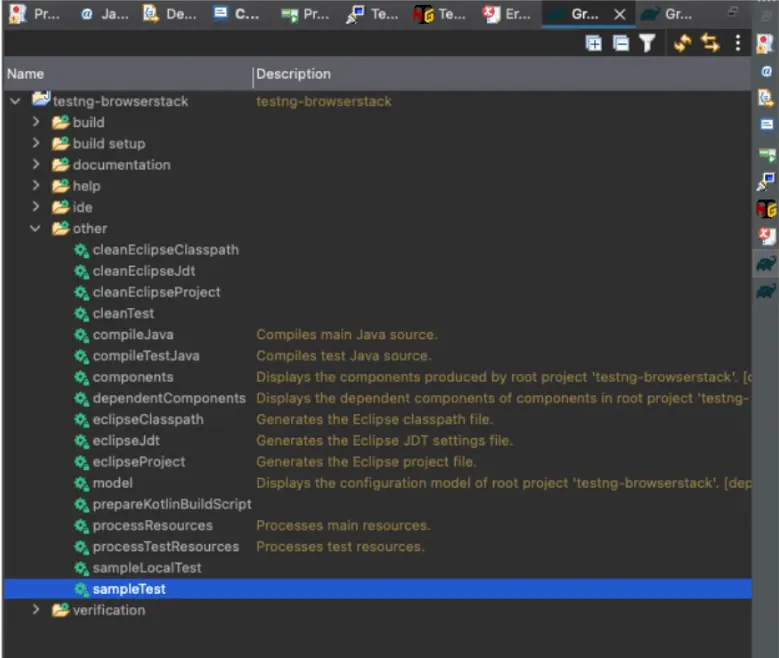
Task: Click the Gradle elephant icon in right sidebar
Action: [x=766, y=264]
